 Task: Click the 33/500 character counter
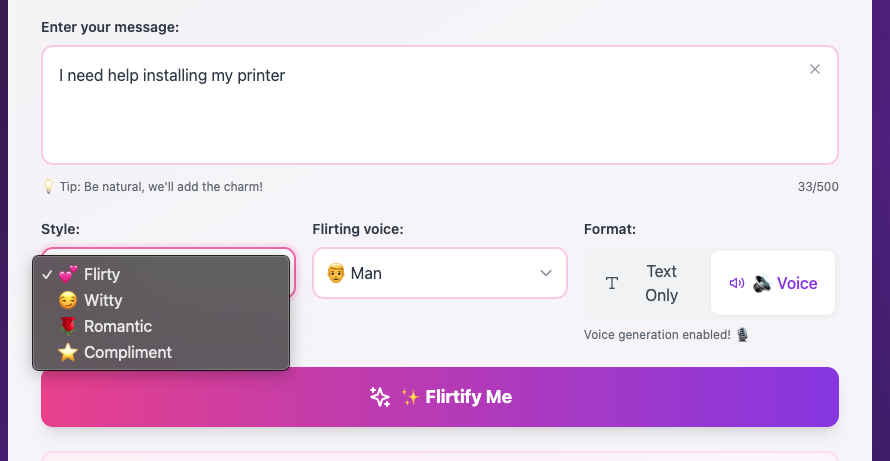click(819, 187)
